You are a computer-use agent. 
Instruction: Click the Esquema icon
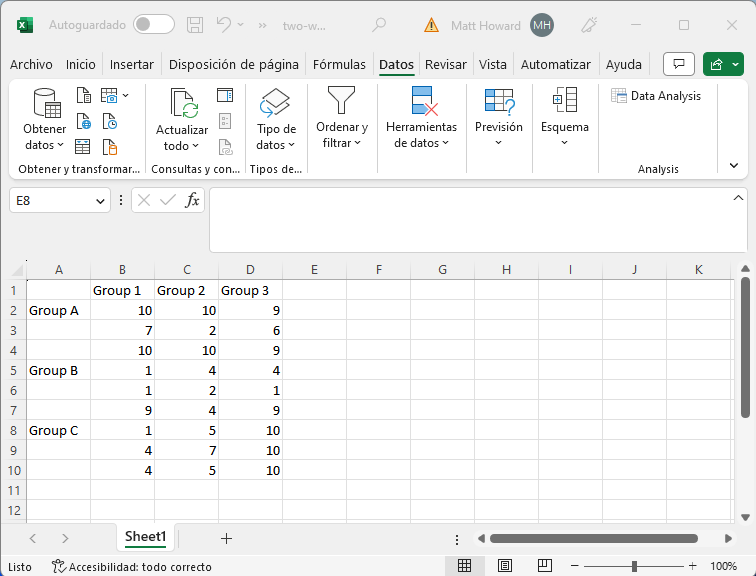(564, 101)
